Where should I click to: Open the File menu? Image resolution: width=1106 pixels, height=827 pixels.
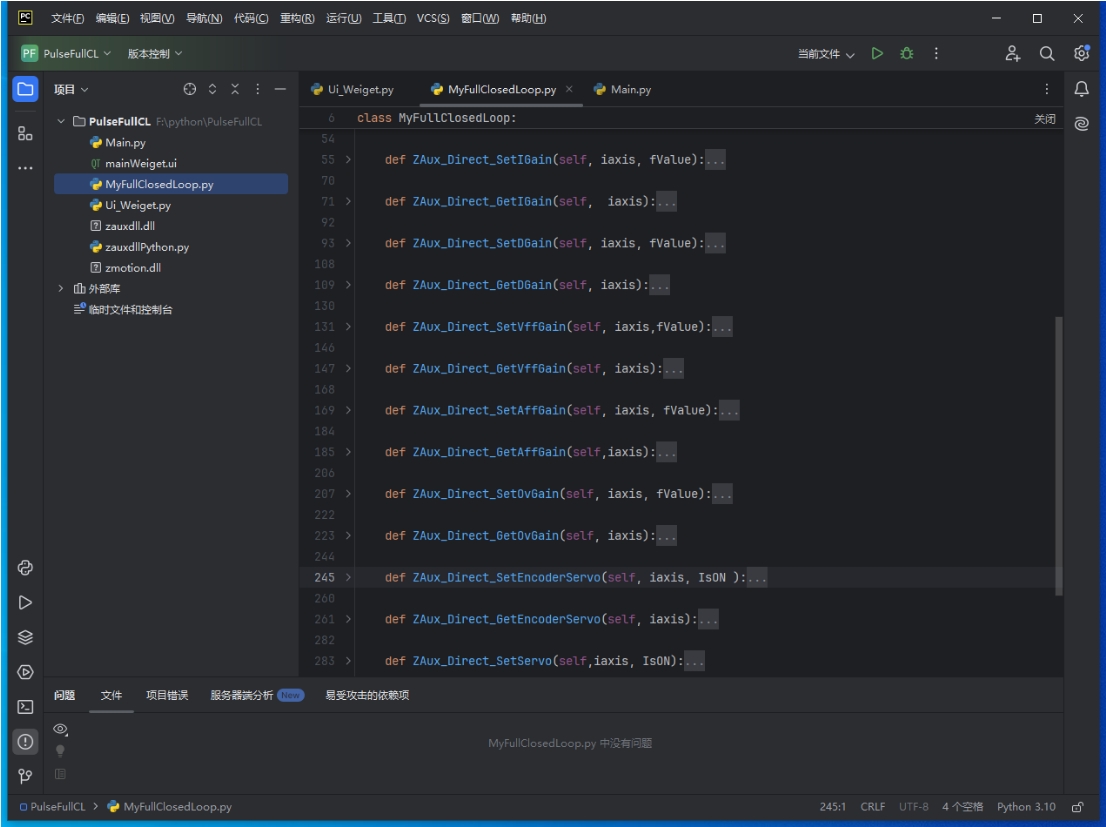coord(67,18)
